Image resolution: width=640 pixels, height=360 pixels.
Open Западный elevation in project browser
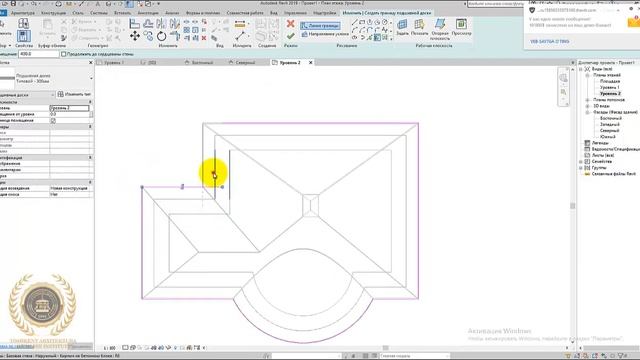(x=610, y=124)
